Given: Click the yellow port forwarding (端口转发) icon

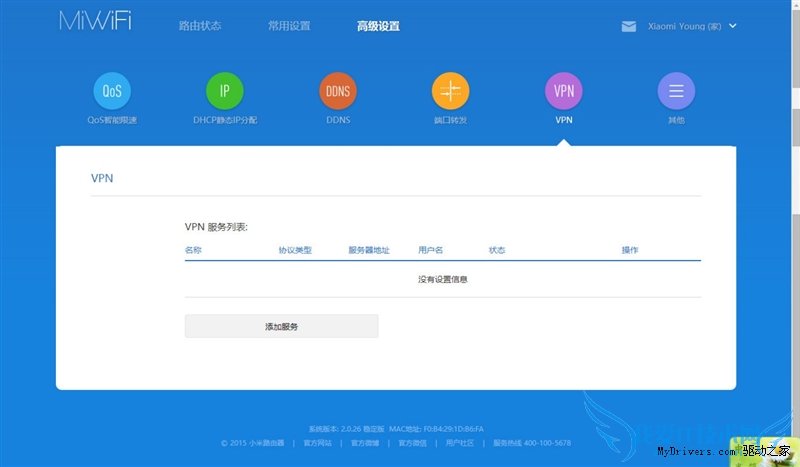Looking at the screenshot, I should tap(450, 91).
